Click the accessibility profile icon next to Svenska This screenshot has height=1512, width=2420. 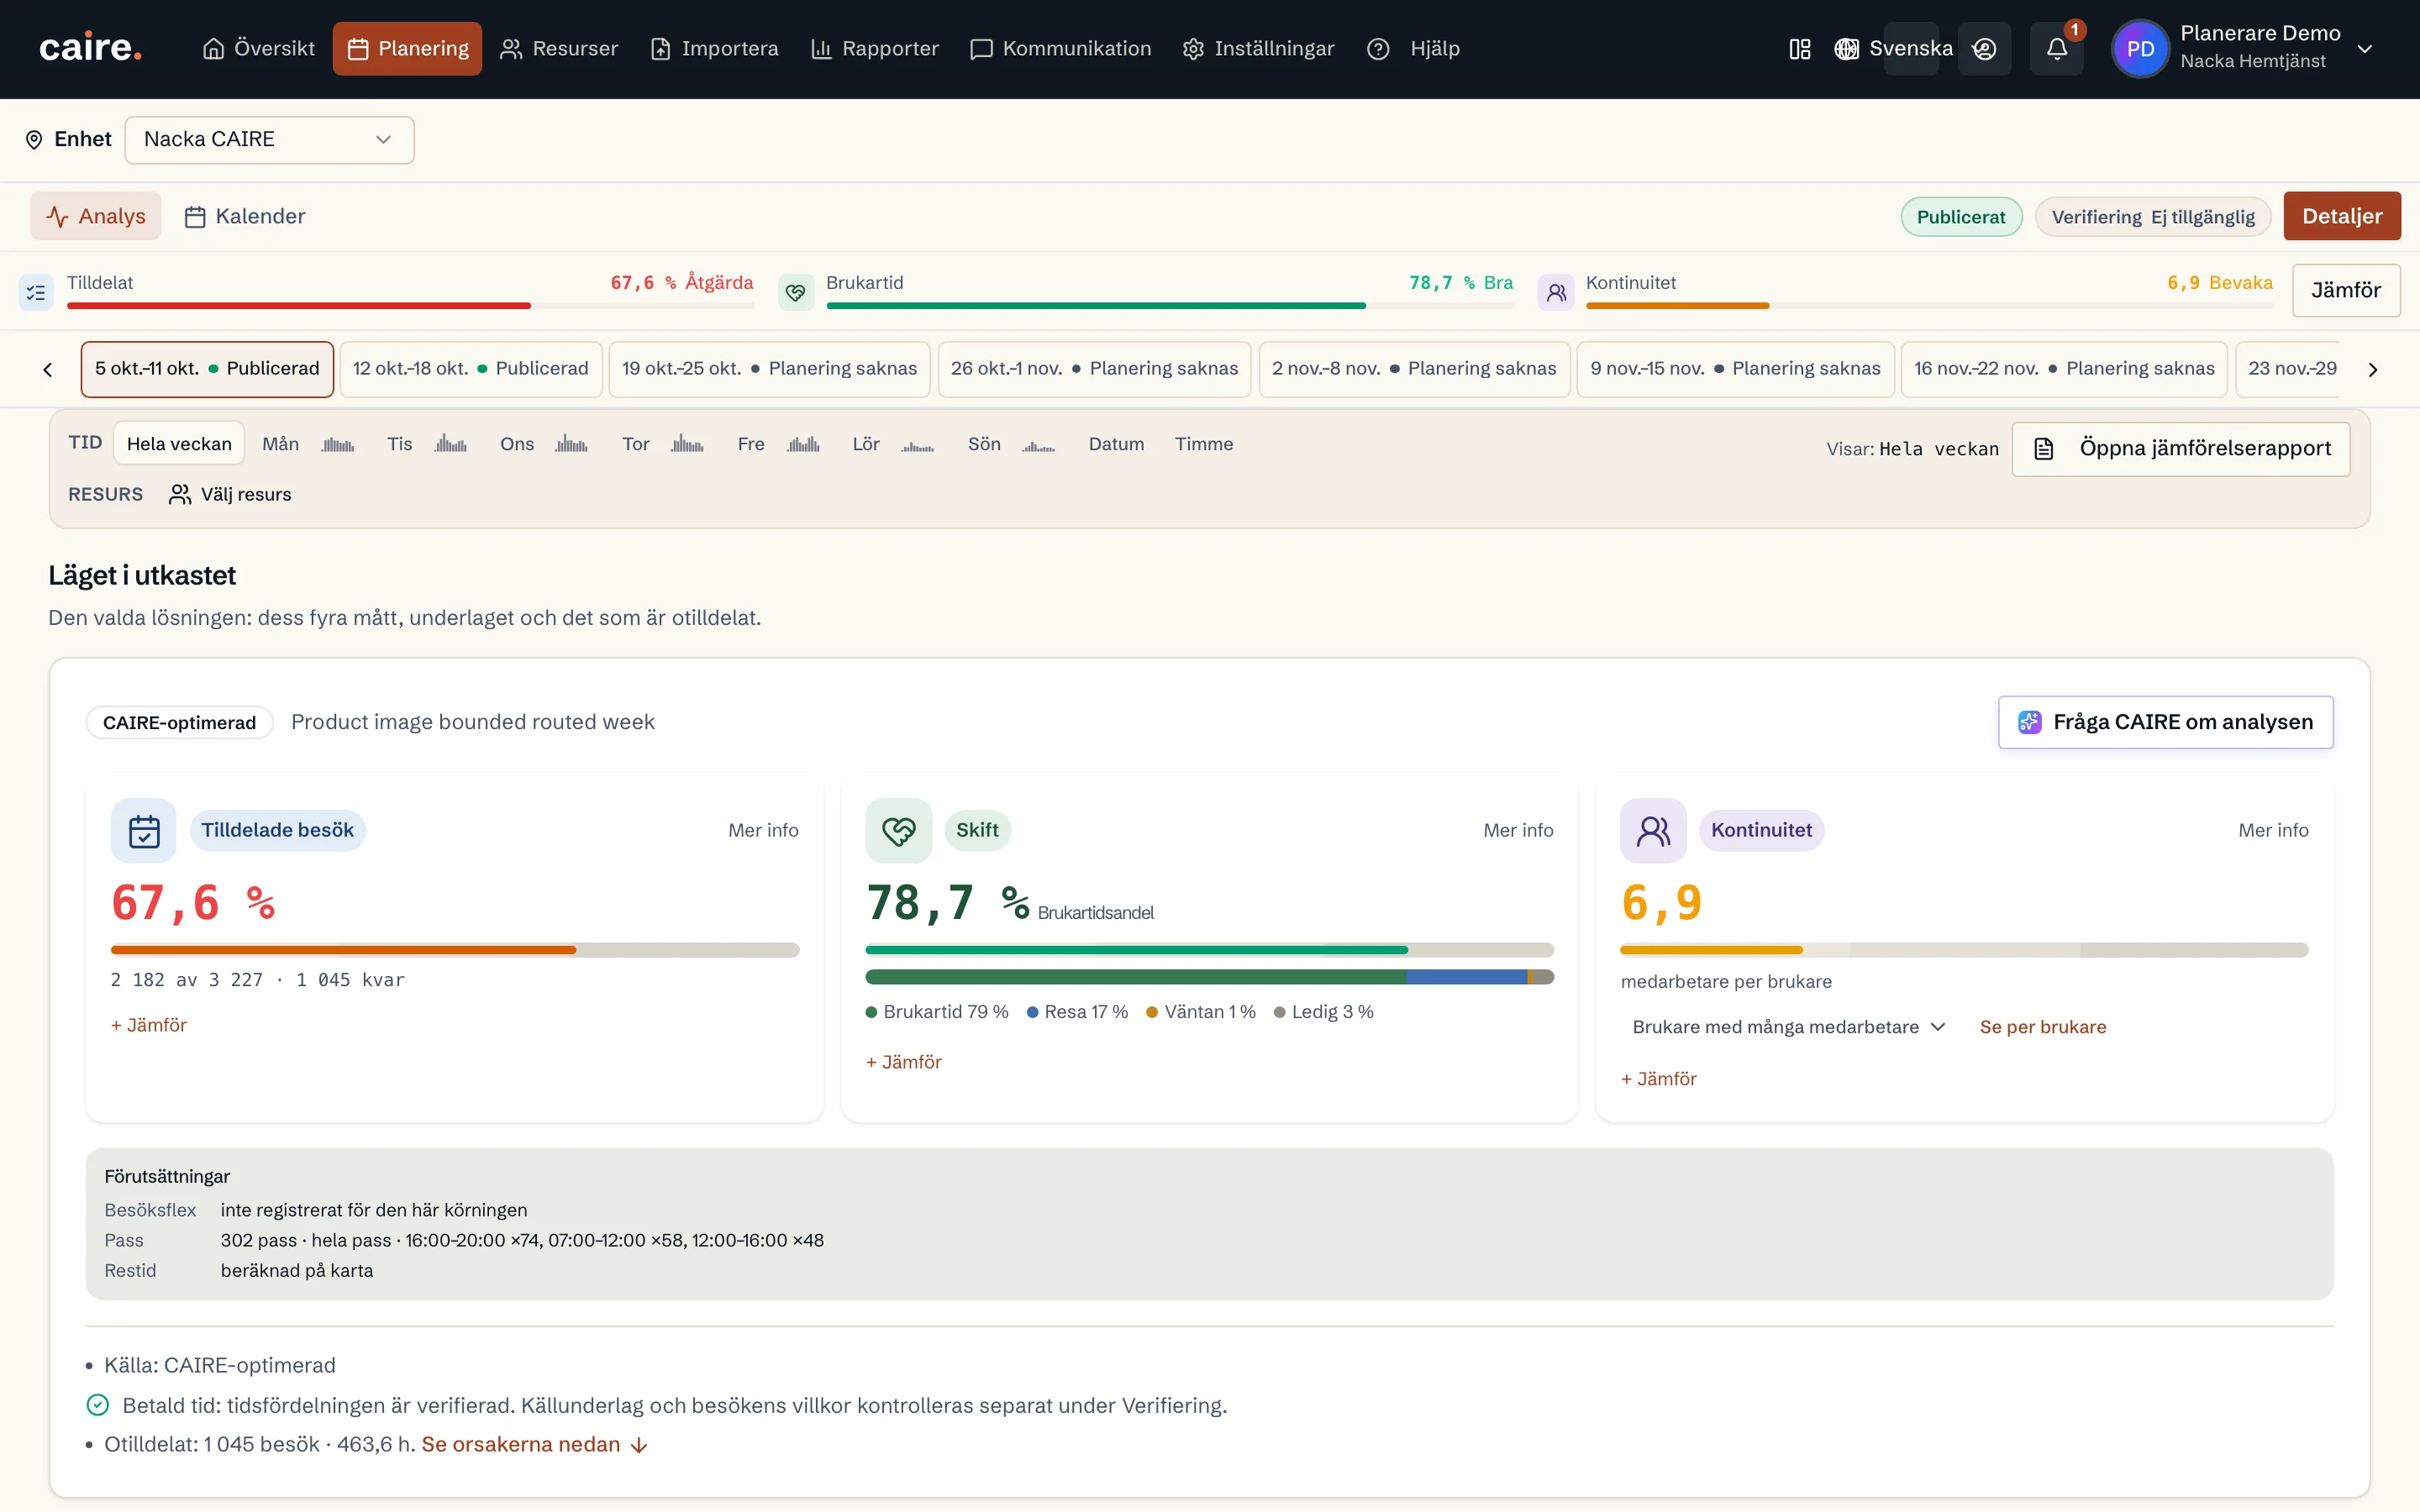coord(1984,49)
